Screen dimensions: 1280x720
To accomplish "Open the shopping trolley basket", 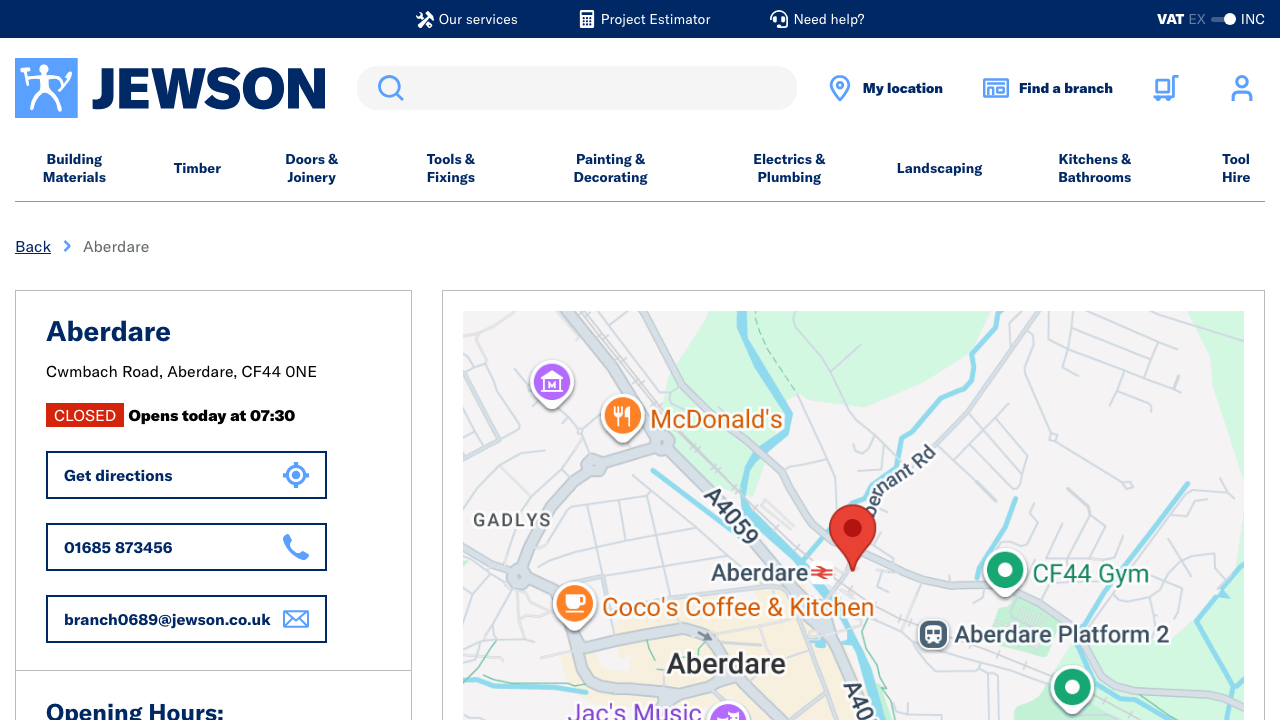I will [1164, 88].
